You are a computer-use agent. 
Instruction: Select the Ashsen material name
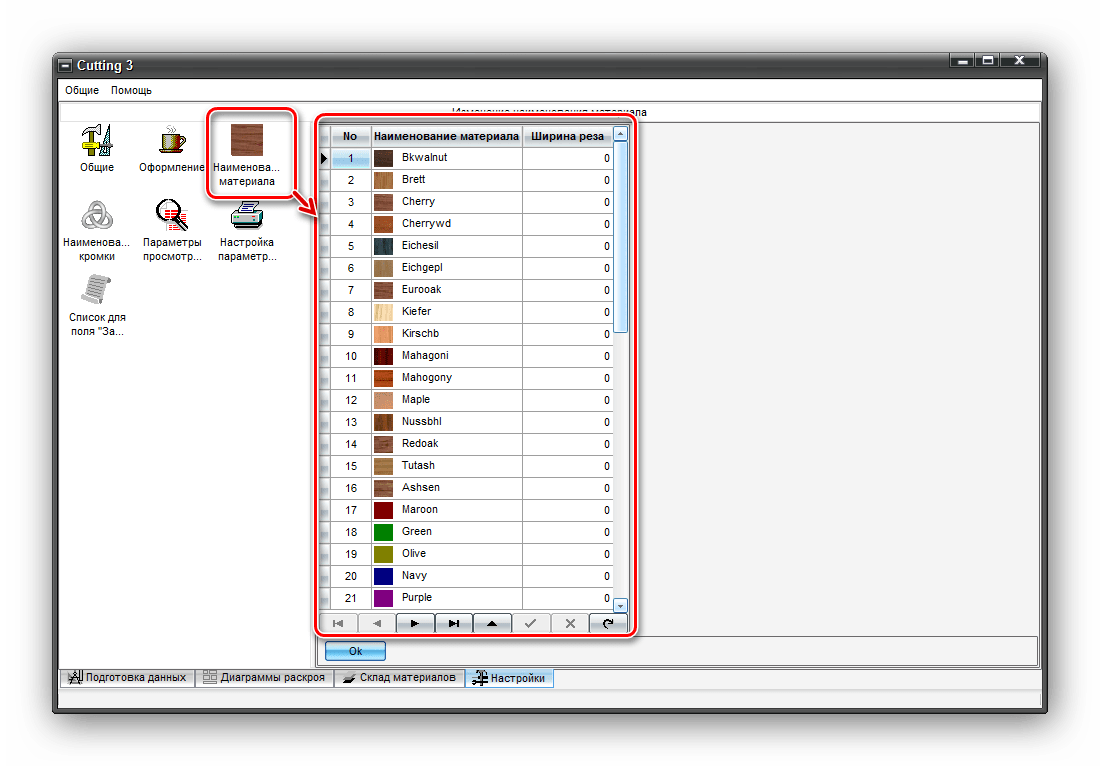point(420,487)
